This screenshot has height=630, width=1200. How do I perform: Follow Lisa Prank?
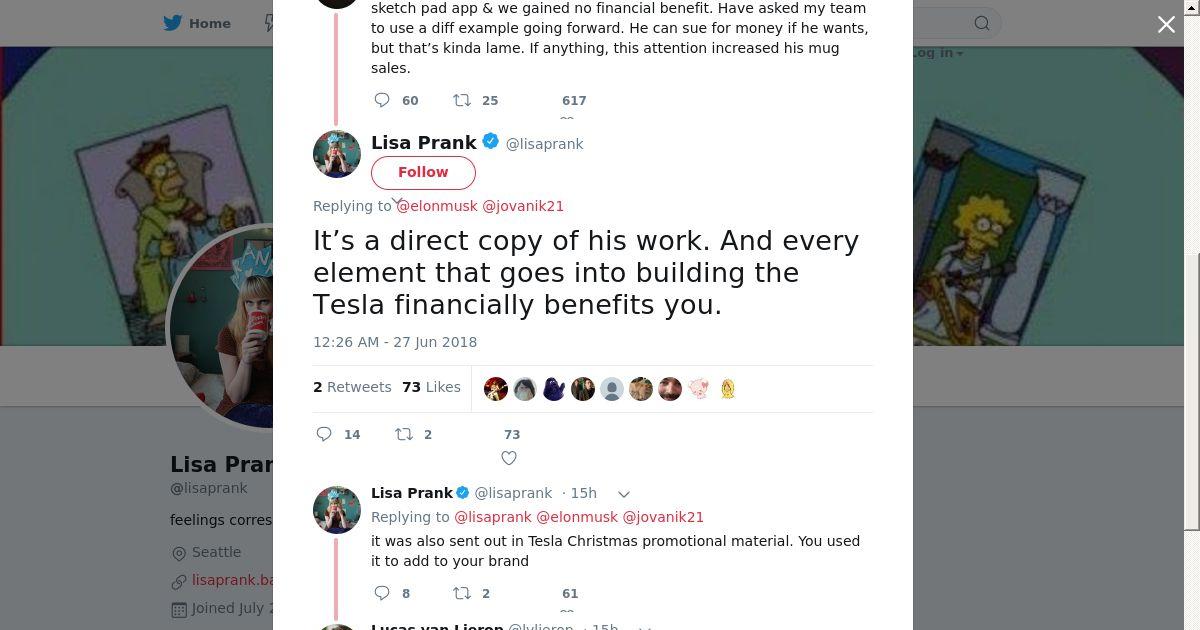[423, 172]
